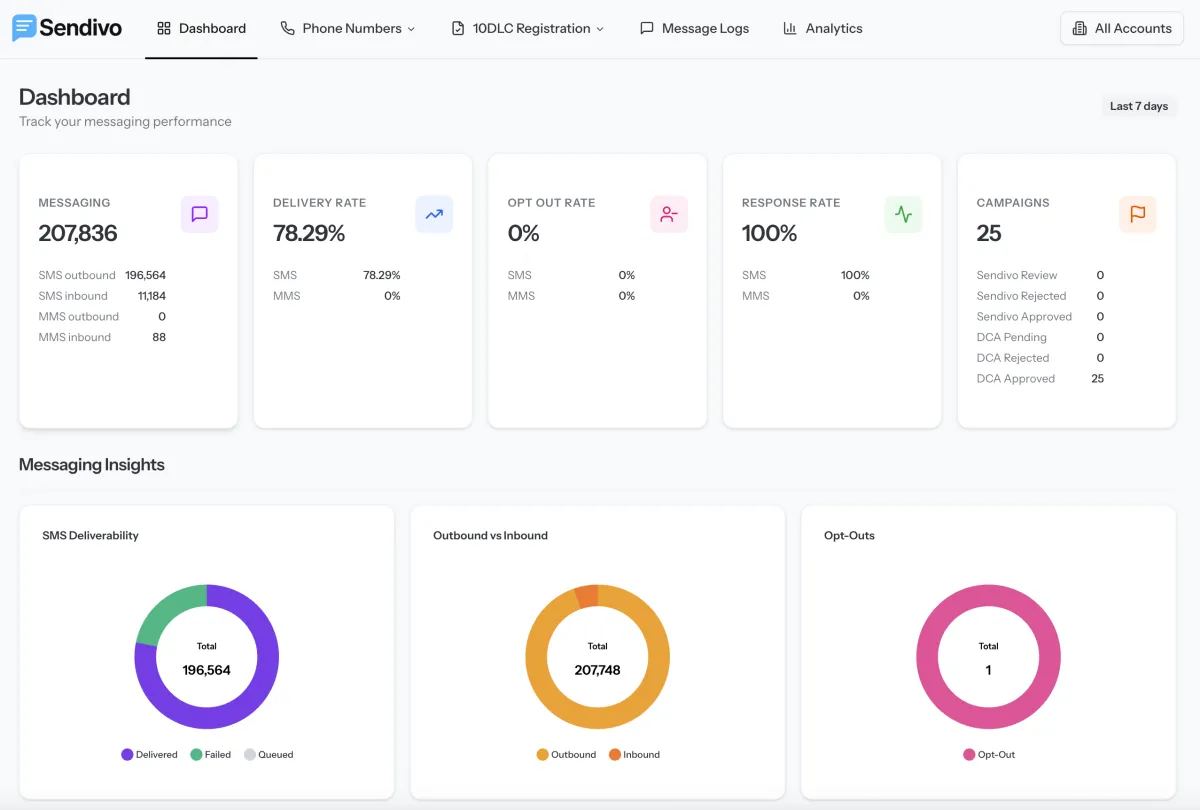Open the Last 7 days range selector
Screen dimensions: 1200x810
[1139, 106]
